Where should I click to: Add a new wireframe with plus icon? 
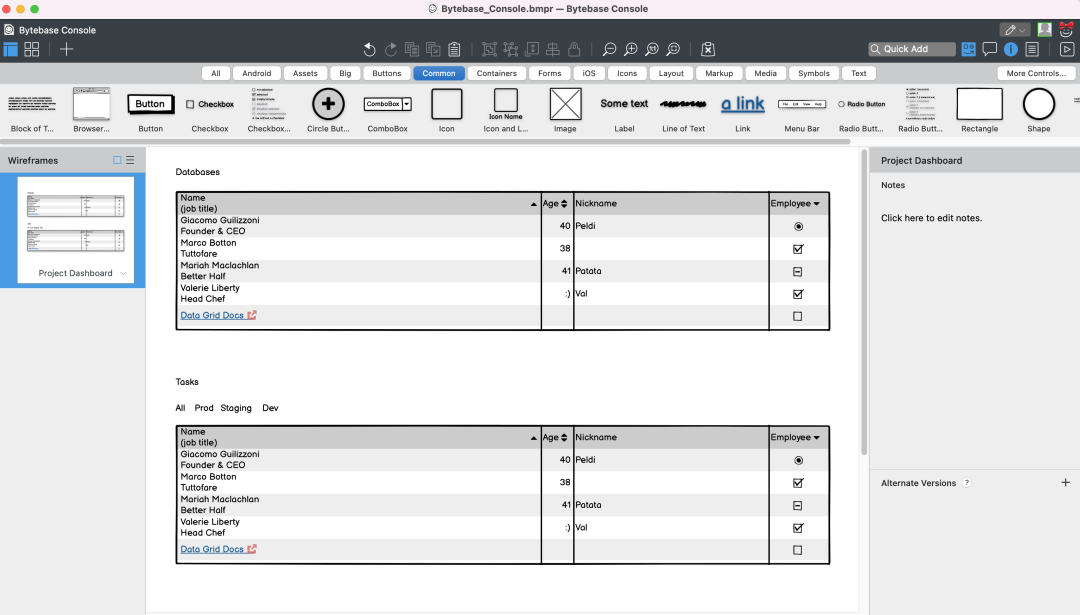(66, 49)
